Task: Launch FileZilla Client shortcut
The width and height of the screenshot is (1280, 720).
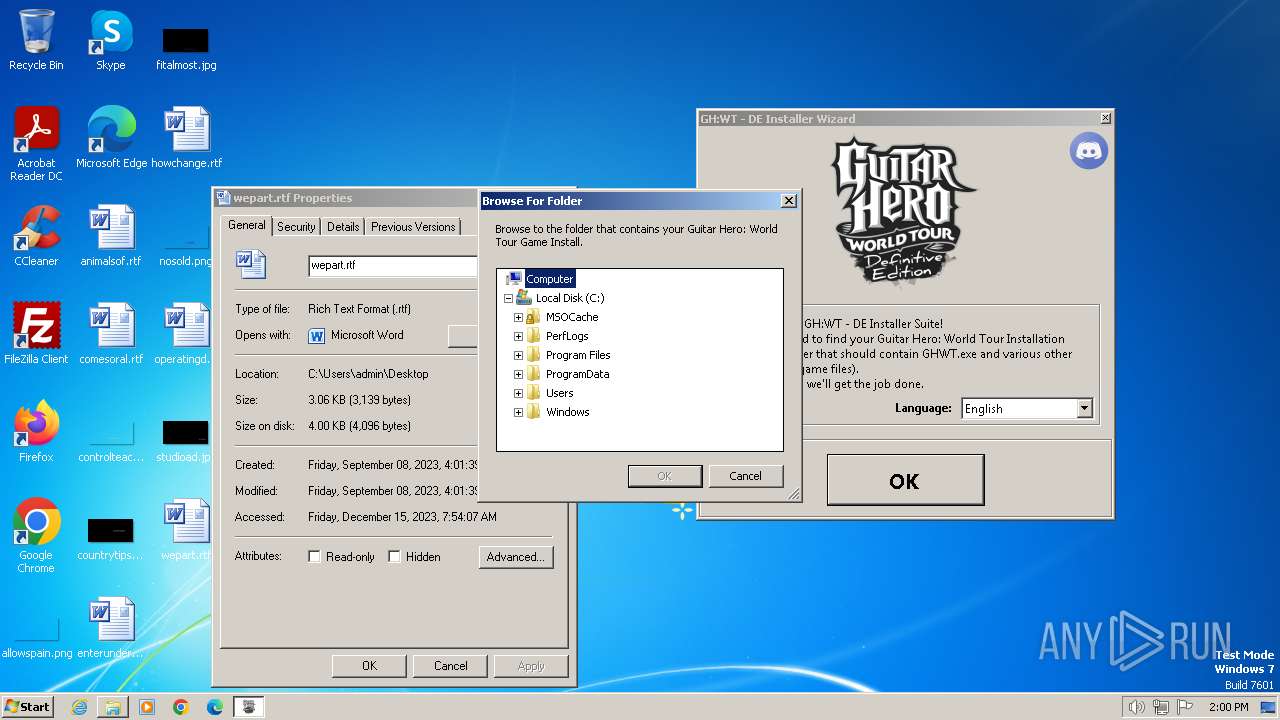Action: (x=36, y=334)
